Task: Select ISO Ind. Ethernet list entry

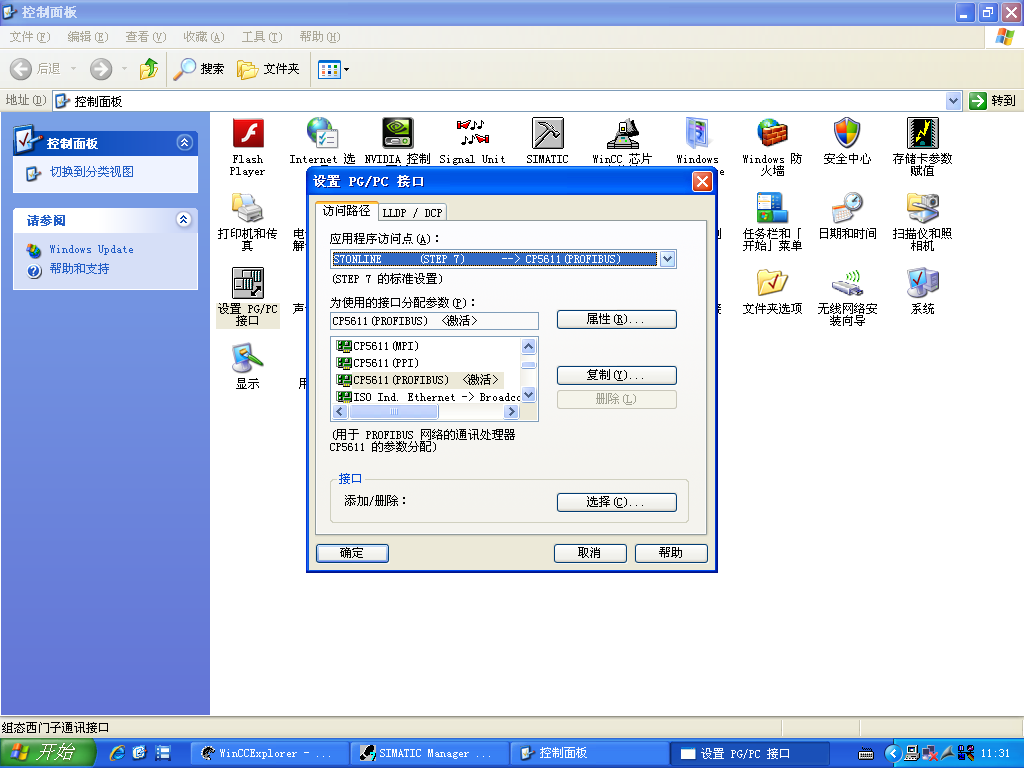Action: pos(428,397)
